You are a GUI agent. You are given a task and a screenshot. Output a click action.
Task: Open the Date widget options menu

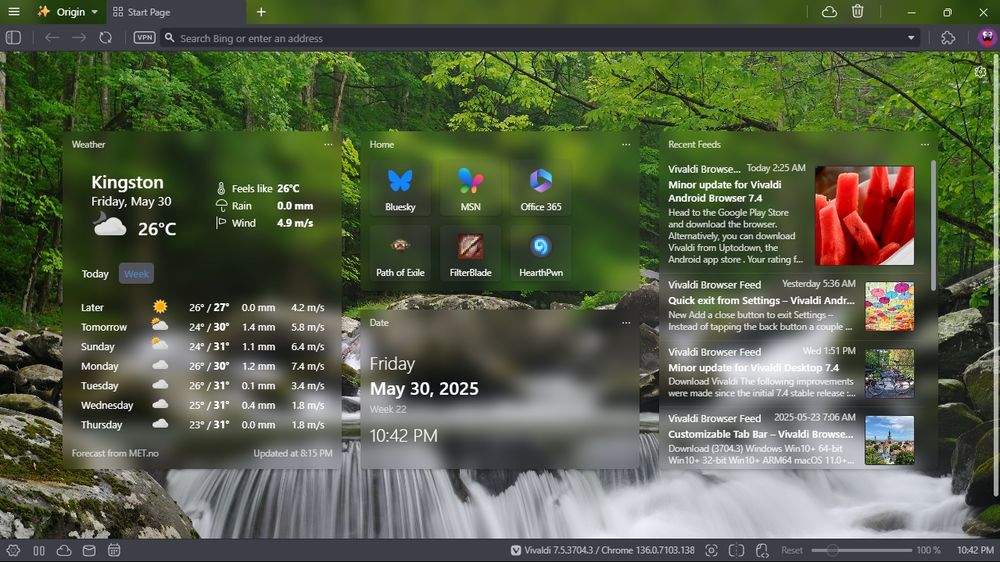(x=626, y=323)
